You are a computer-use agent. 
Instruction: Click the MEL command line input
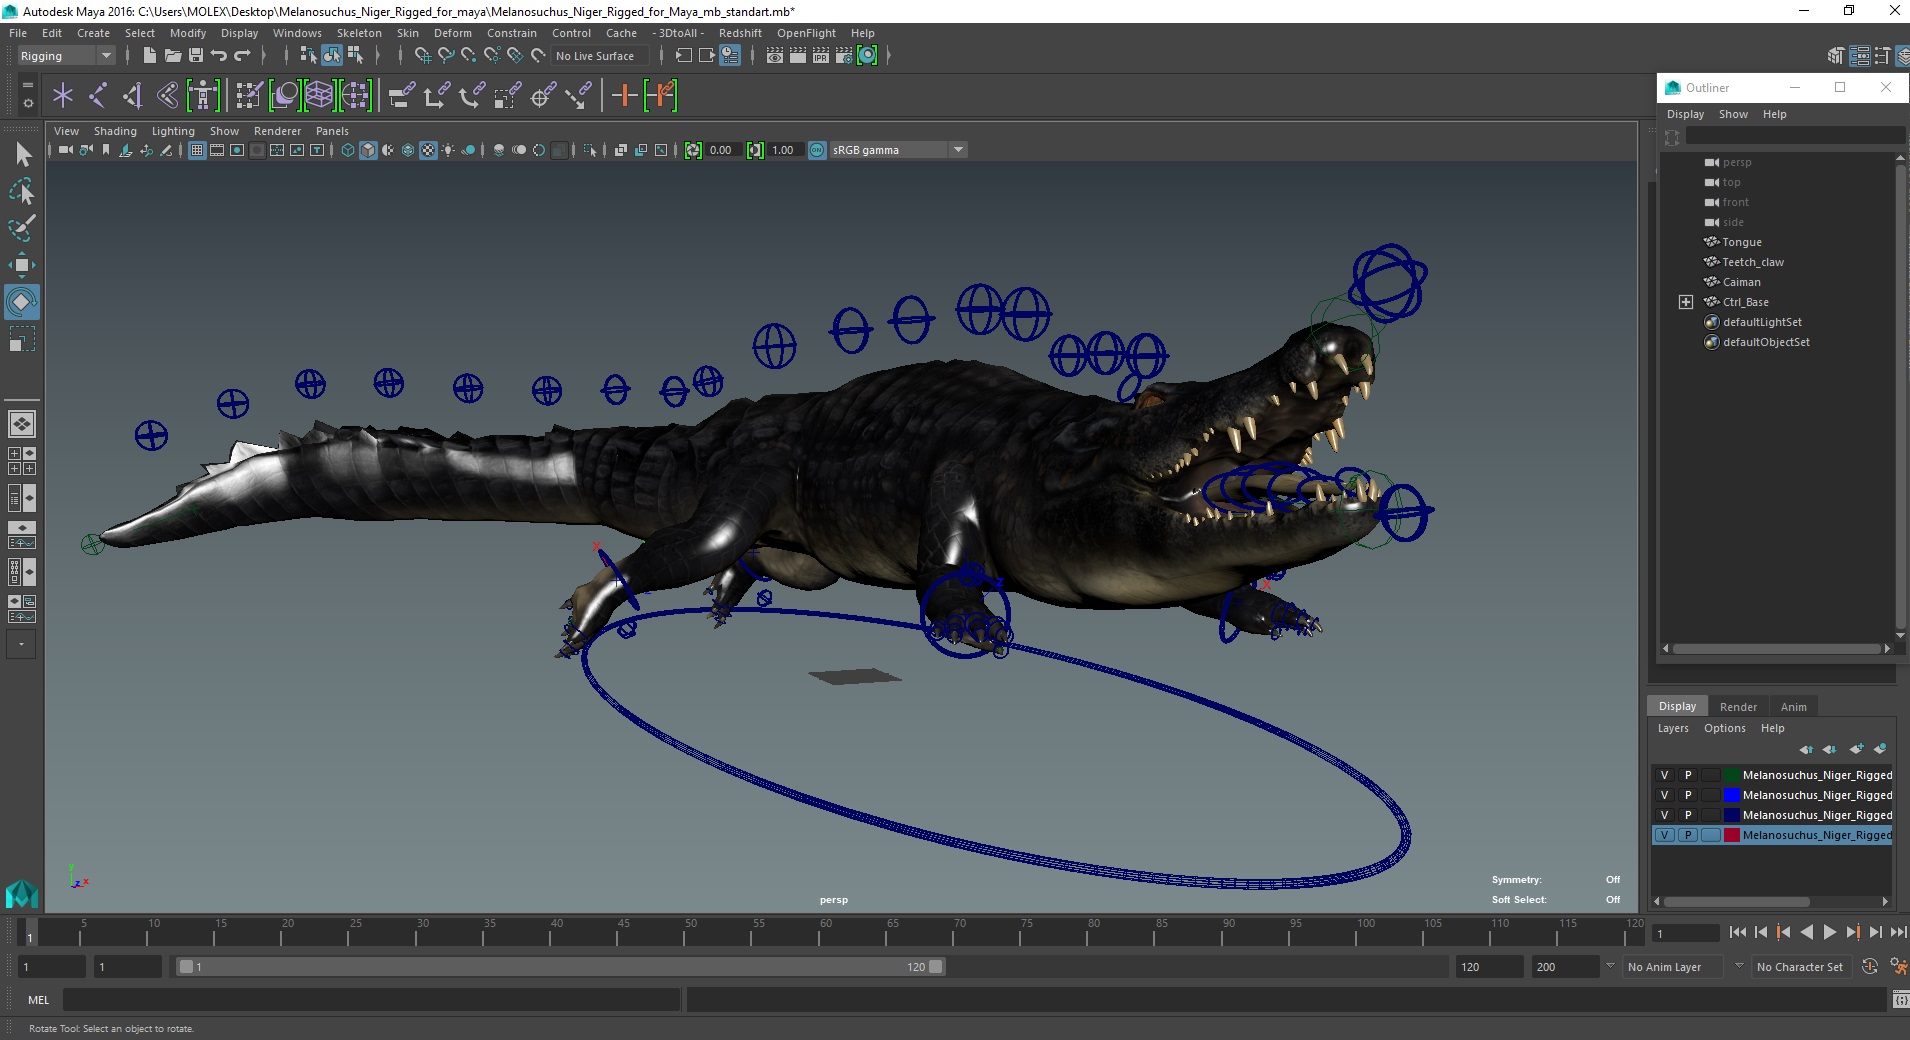[371, 999]
